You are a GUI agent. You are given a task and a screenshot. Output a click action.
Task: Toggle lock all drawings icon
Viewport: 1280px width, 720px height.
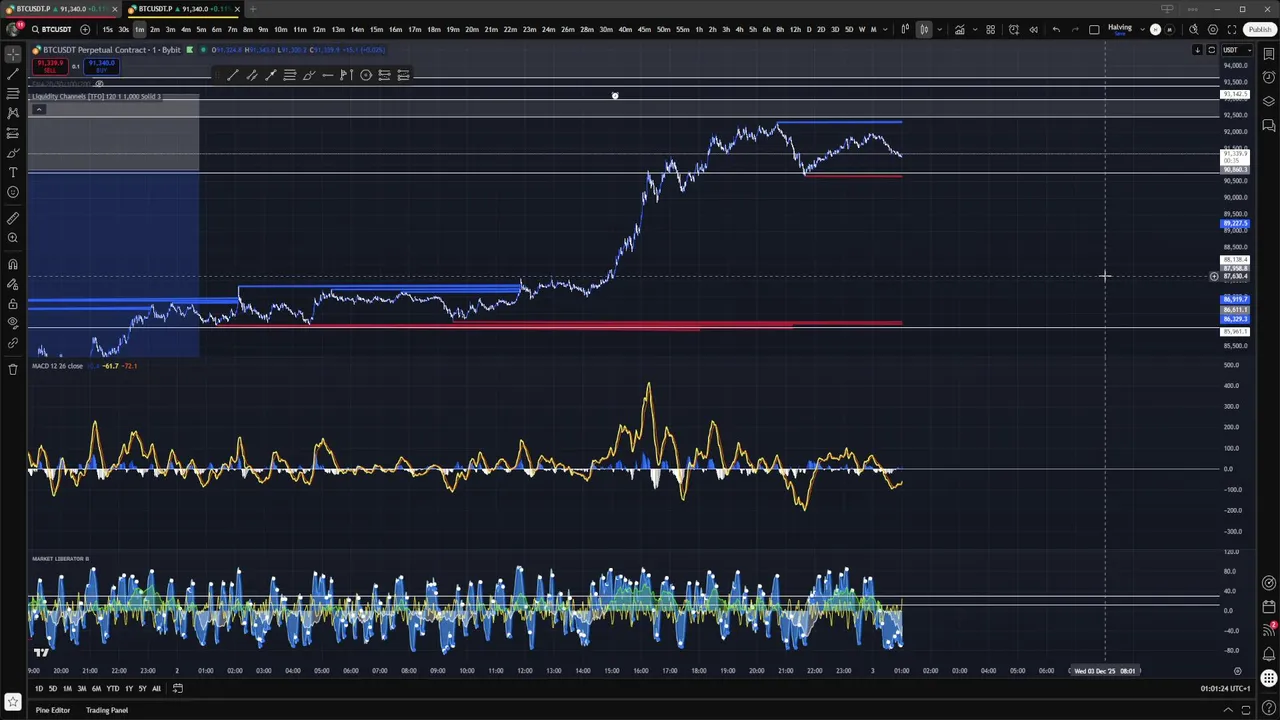(x=13, y=304)
